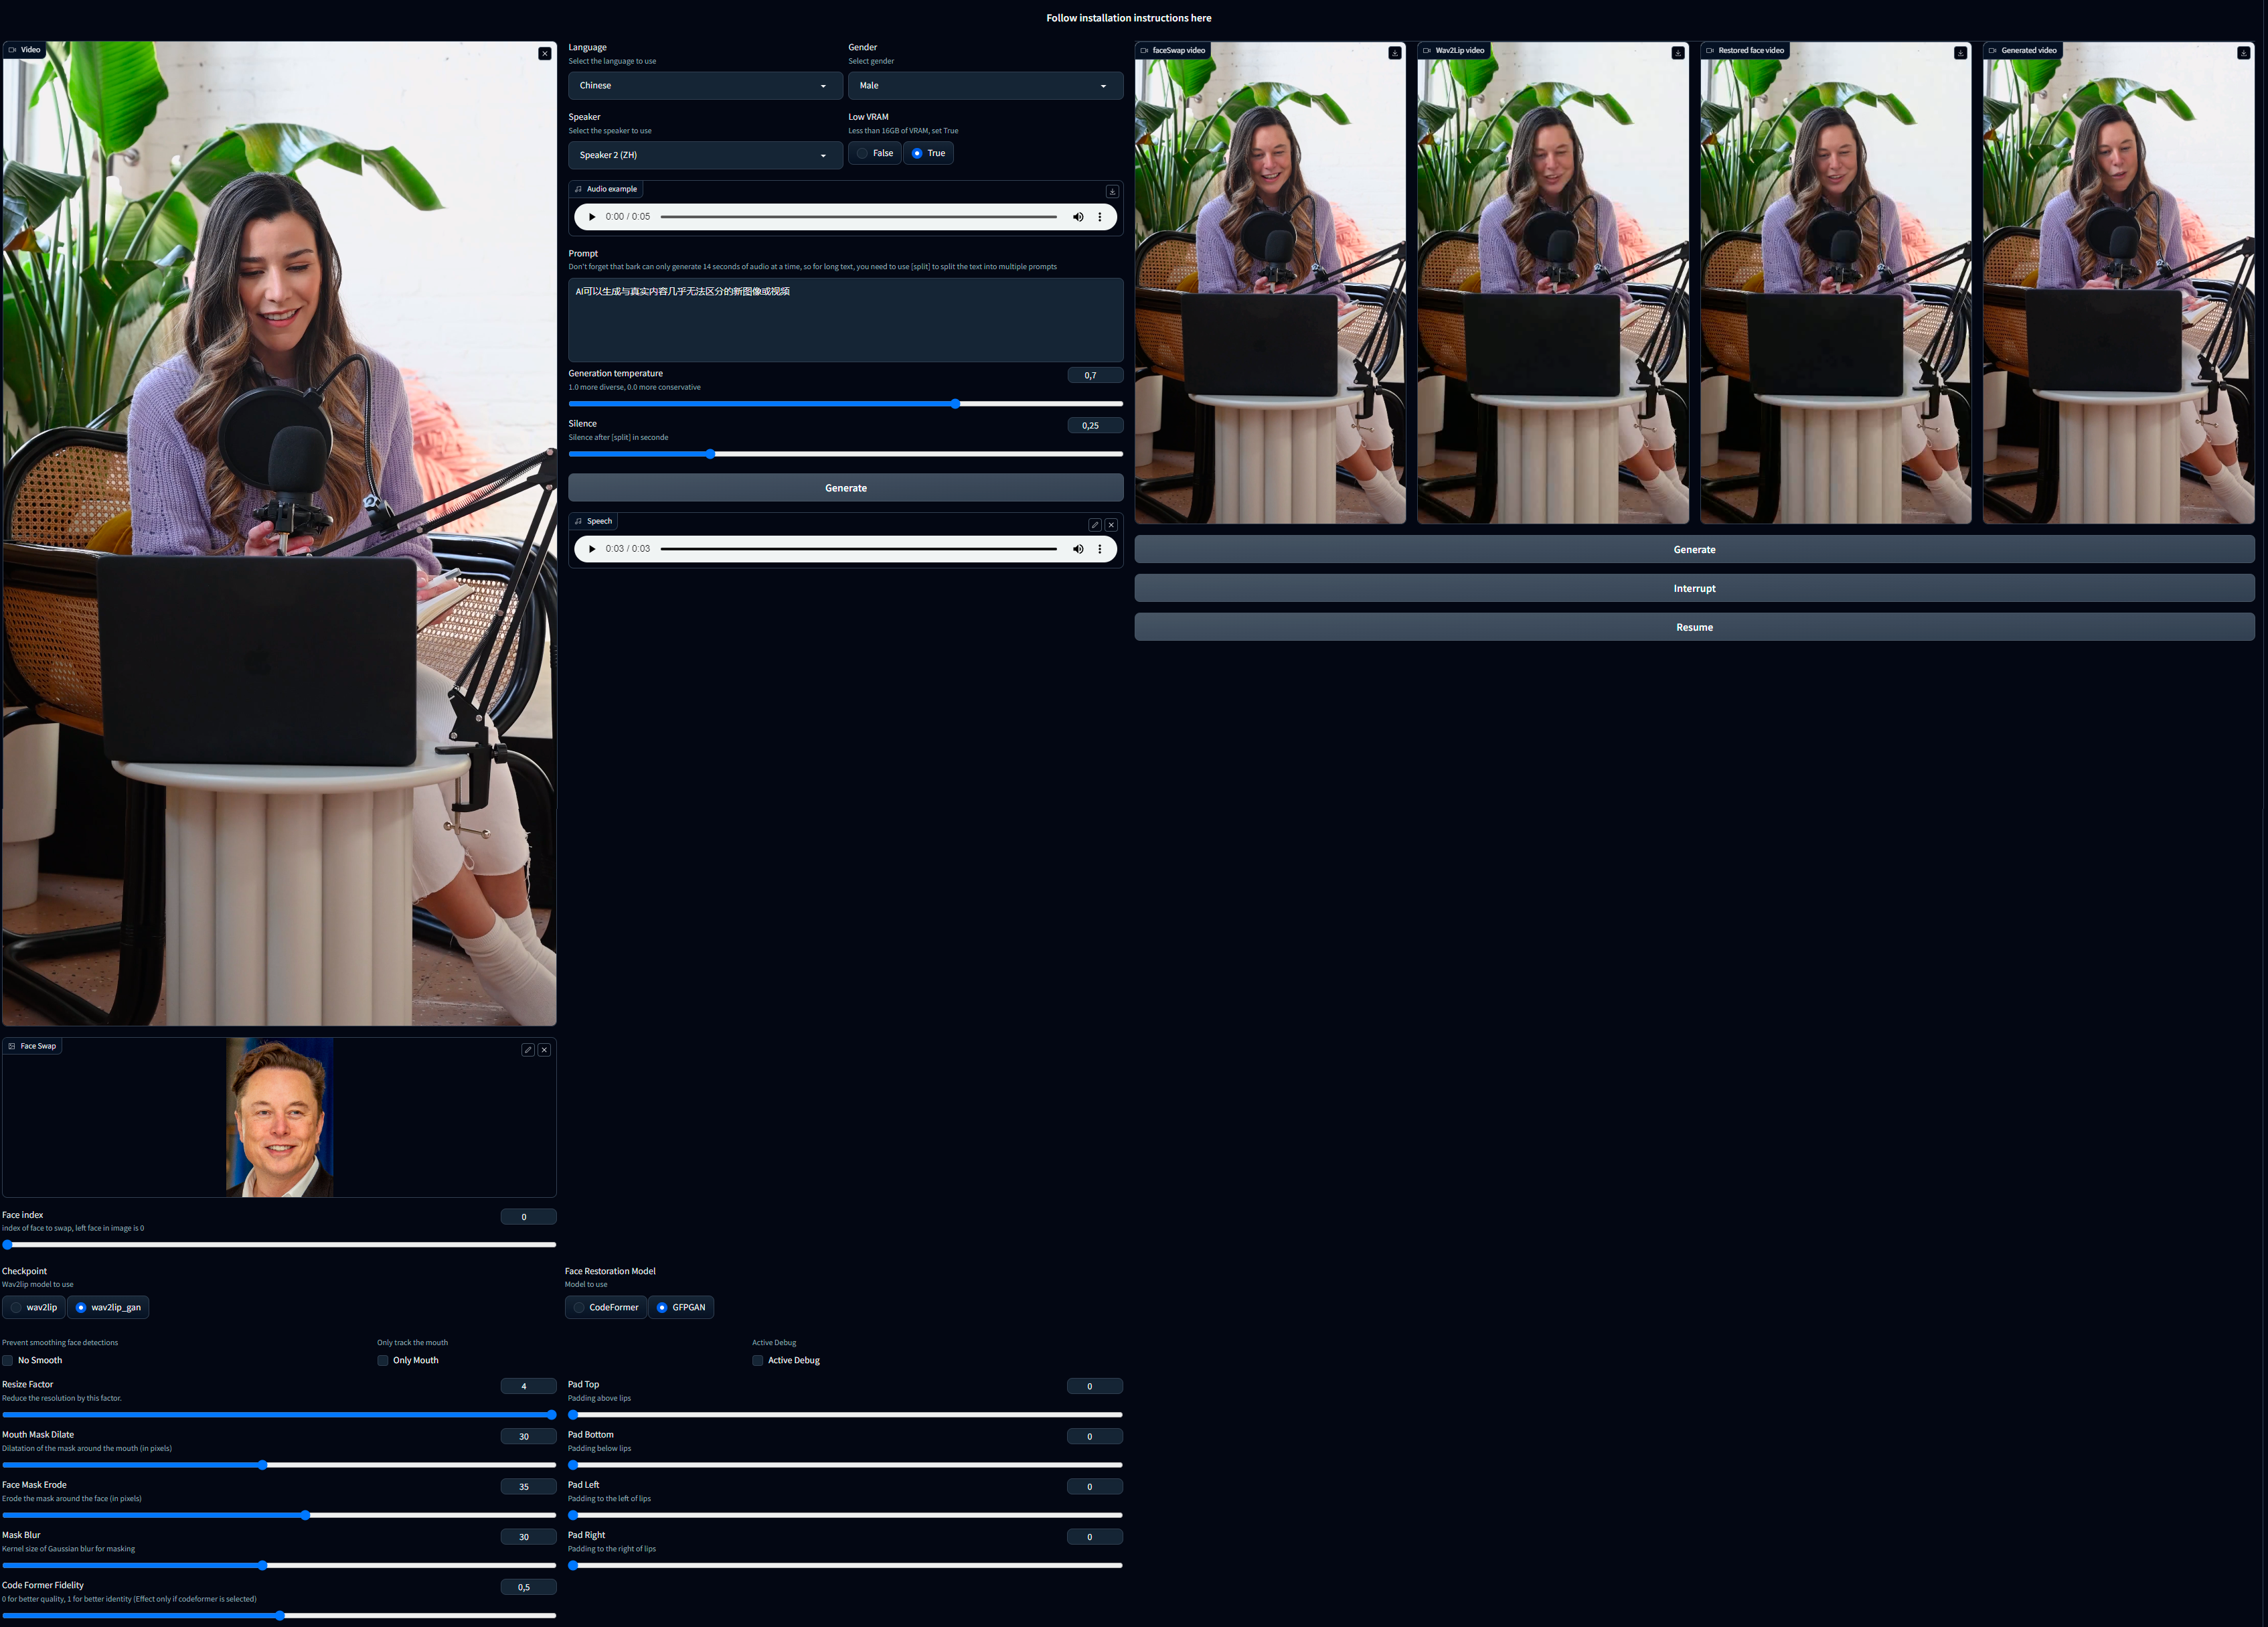This screenshot has height=1627, width=2268.
Task: Play the Audio example clip
Action: pos(592,217)
